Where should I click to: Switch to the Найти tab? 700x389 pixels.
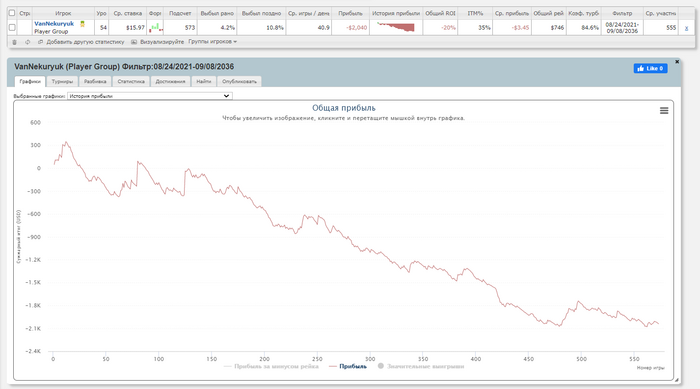point(204,81)
